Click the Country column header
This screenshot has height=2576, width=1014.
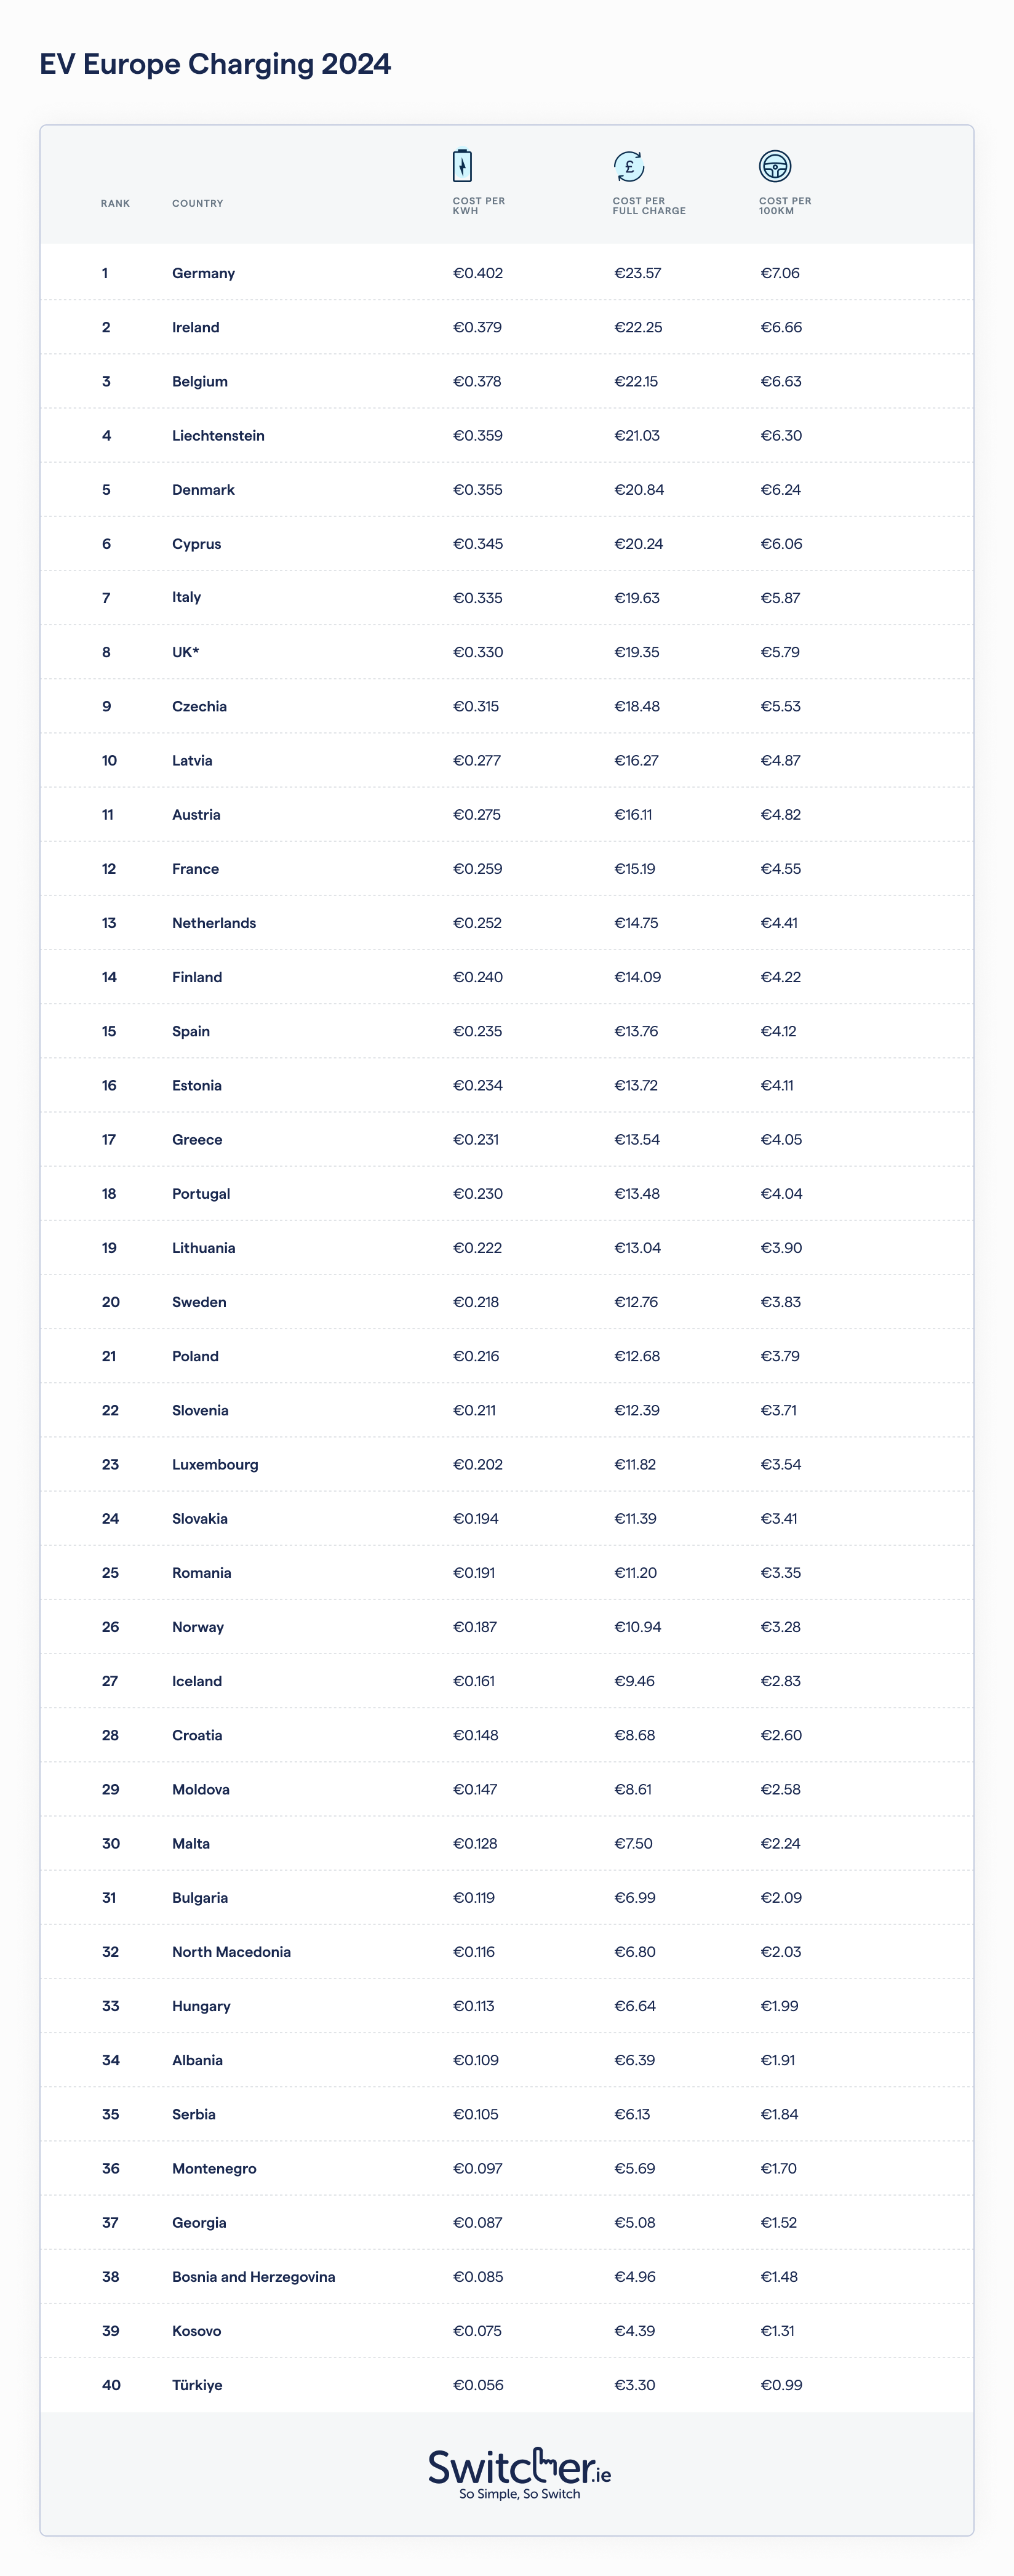coord(197,204)
